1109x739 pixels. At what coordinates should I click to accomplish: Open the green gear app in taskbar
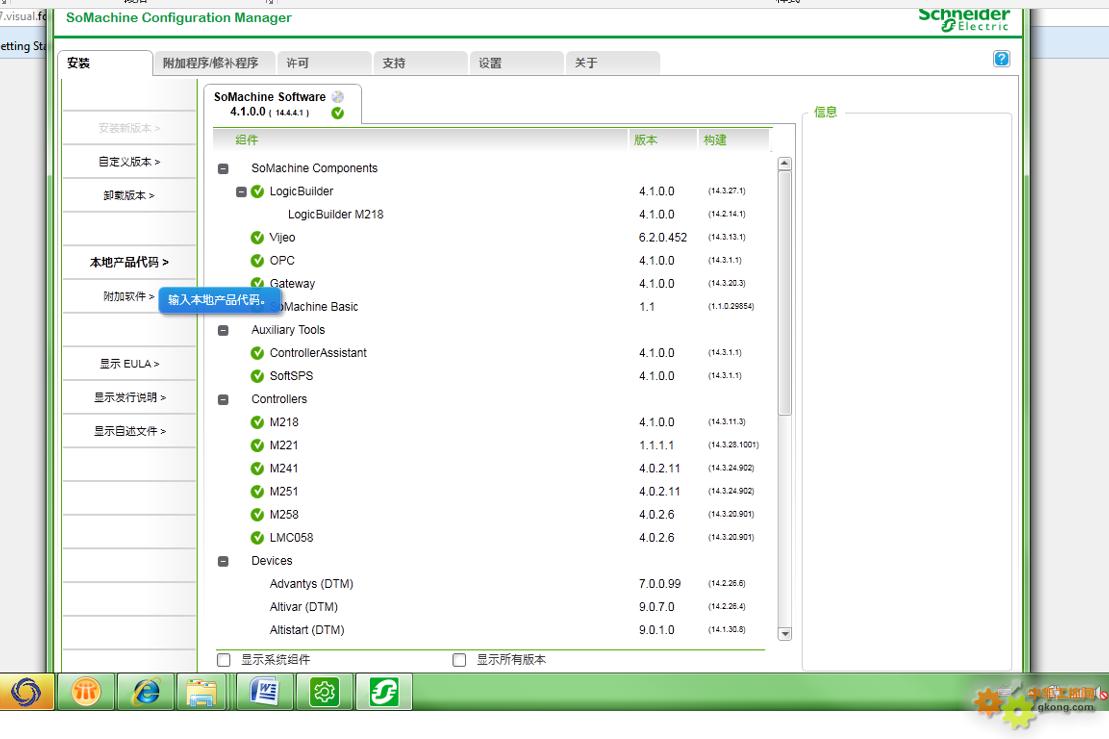[324, 692]
